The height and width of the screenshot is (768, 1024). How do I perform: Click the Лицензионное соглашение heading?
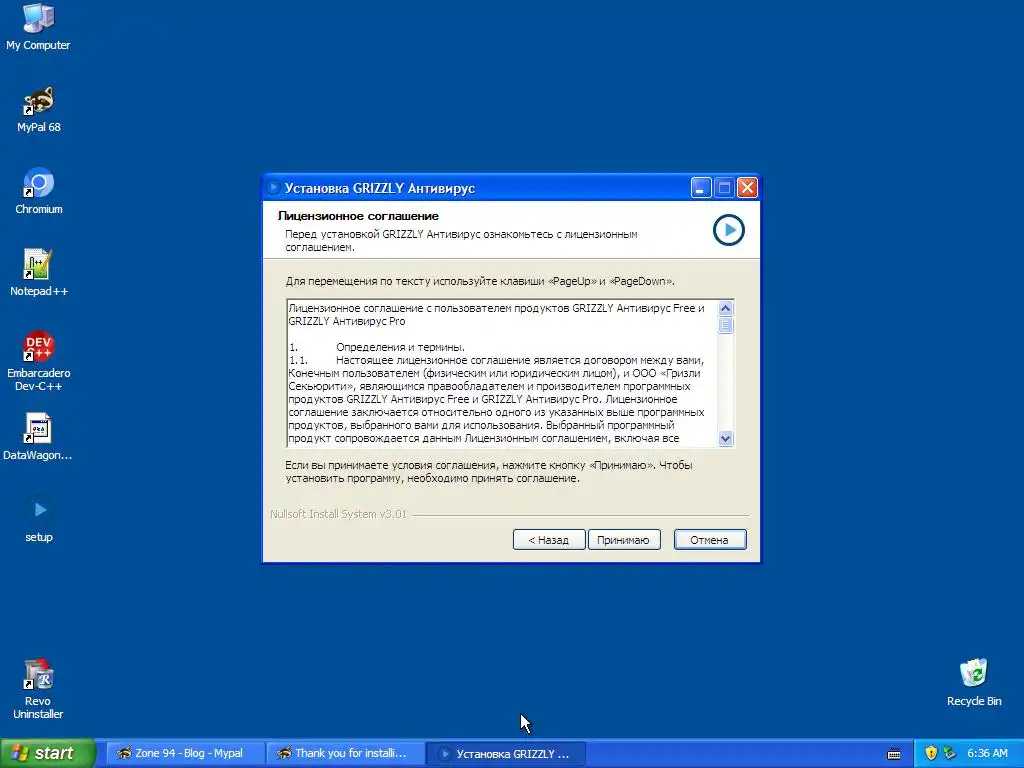click(358, 216)
